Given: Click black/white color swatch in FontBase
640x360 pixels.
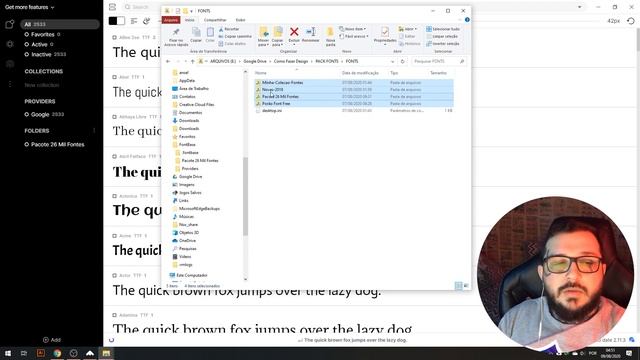Looking at the screenshot, I should 117,21.
